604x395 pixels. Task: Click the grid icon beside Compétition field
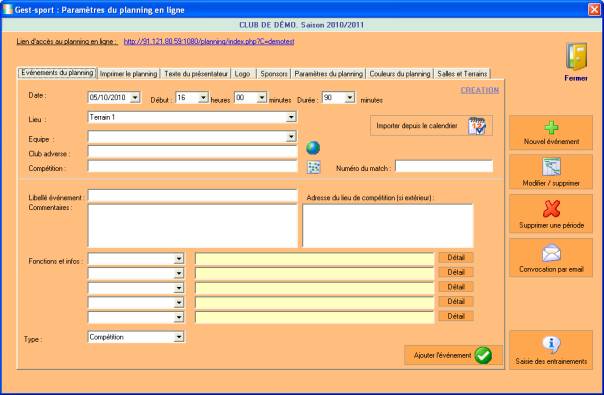[x=314, y=167]
